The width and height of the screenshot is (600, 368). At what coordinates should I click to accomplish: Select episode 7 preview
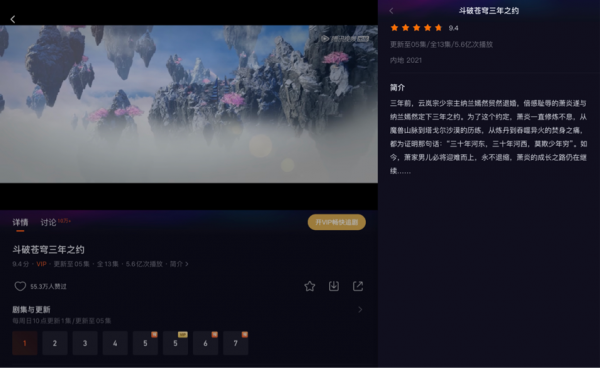pos(236,343)
